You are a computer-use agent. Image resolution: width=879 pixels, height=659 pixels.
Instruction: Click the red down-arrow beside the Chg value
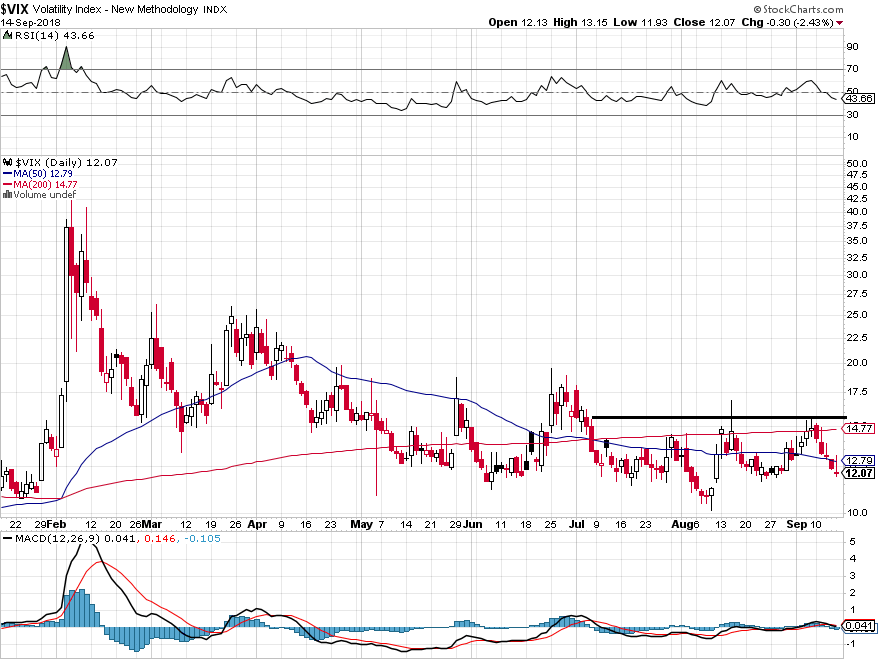pos(839,23)
